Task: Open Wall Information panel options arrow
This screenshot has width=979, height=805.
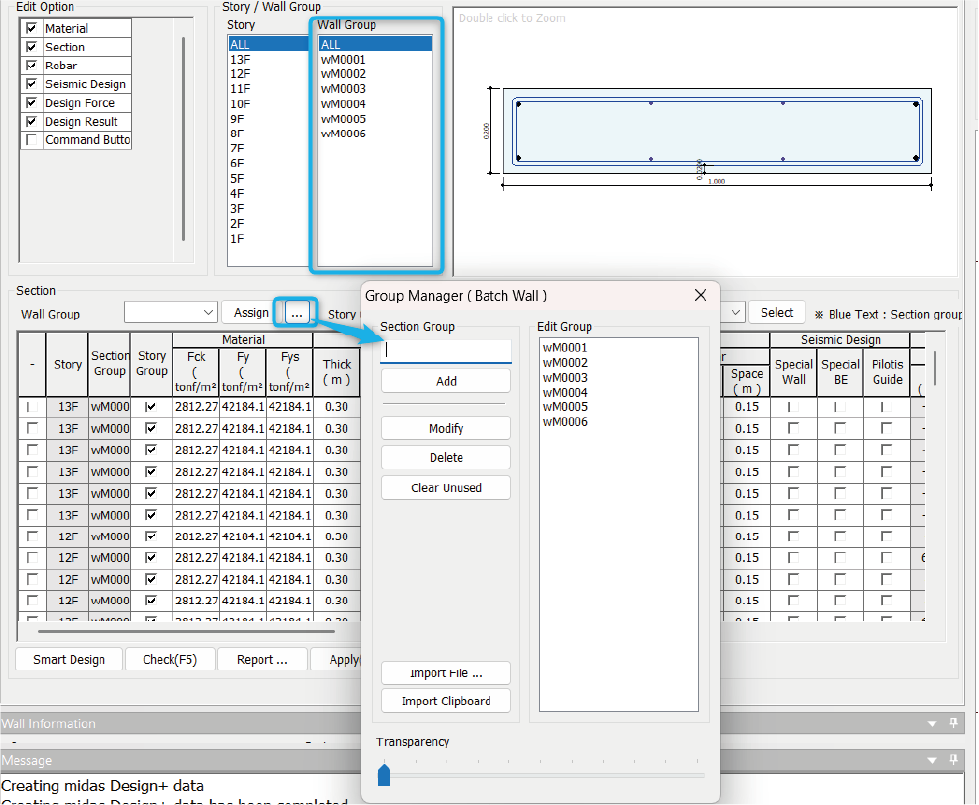Action: [932, 724]
